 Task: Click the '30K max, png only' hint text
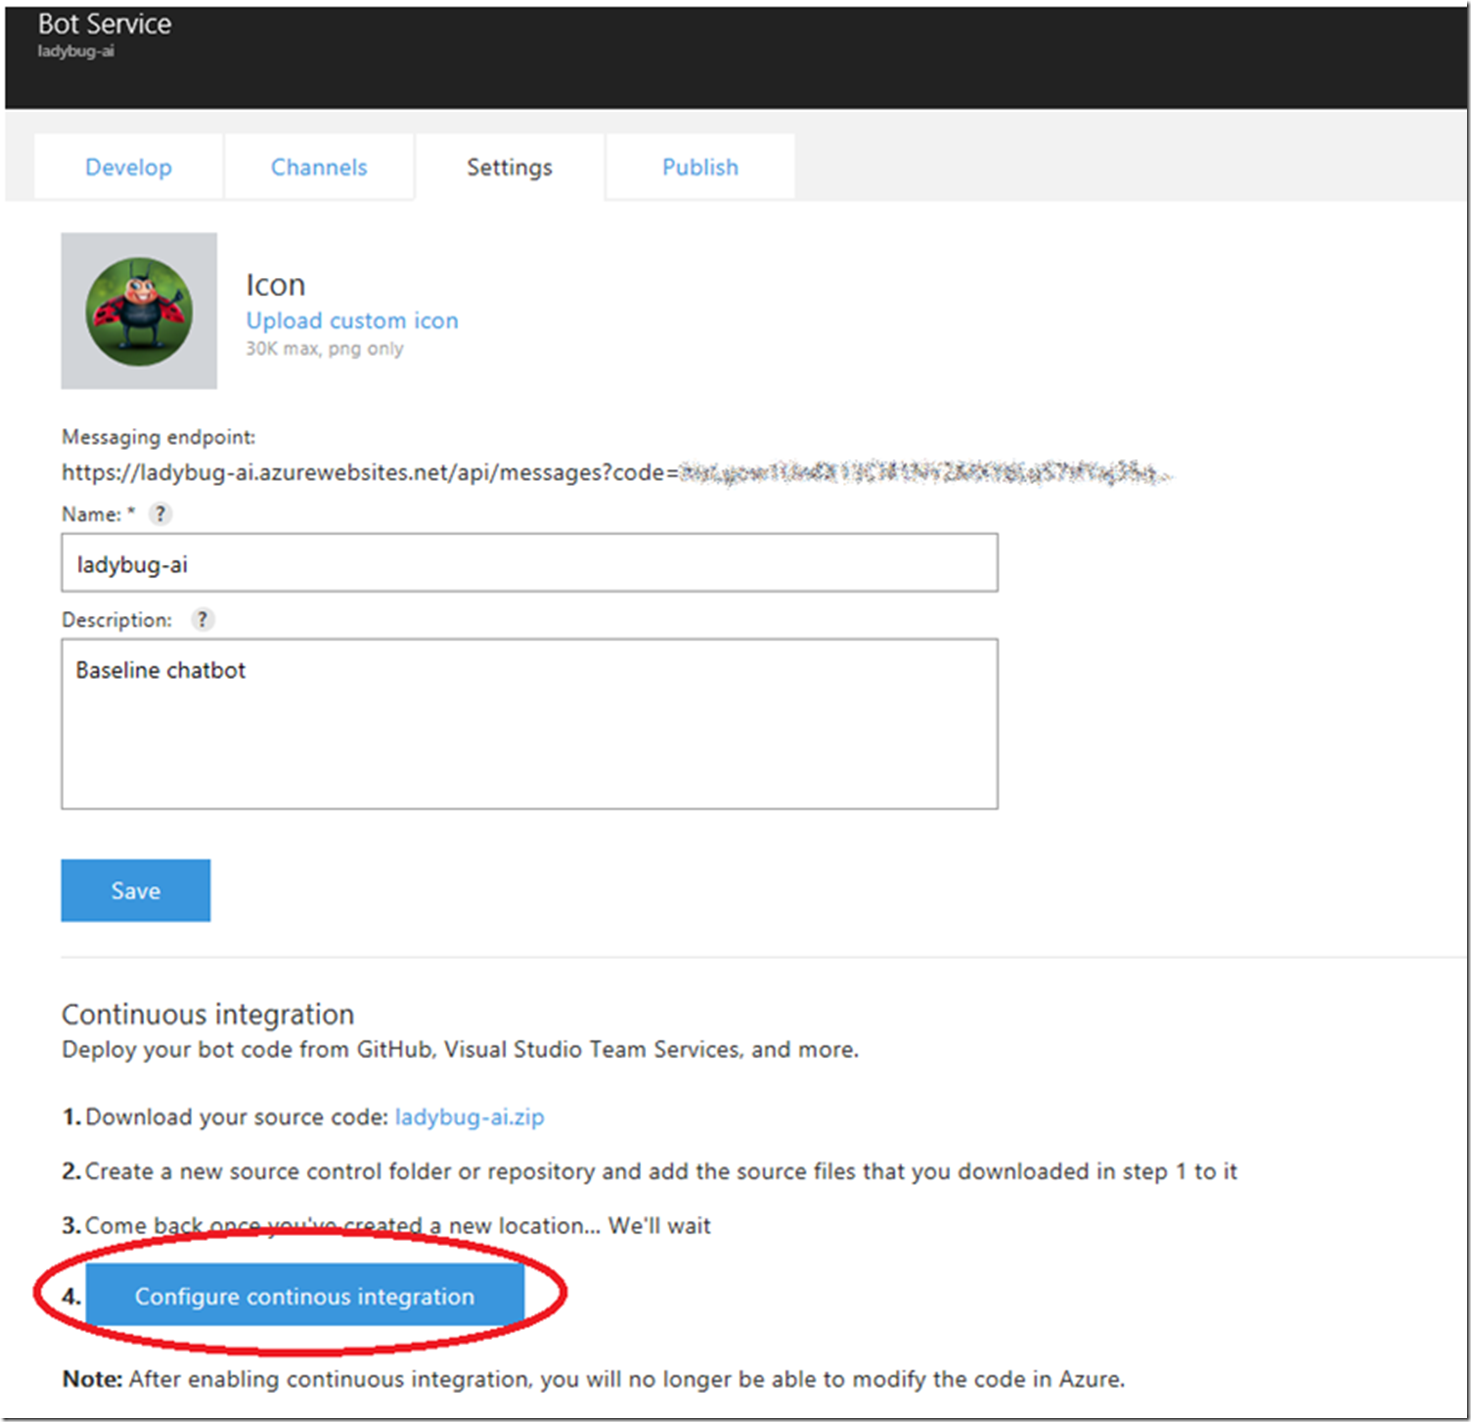(x=325, y=349)
